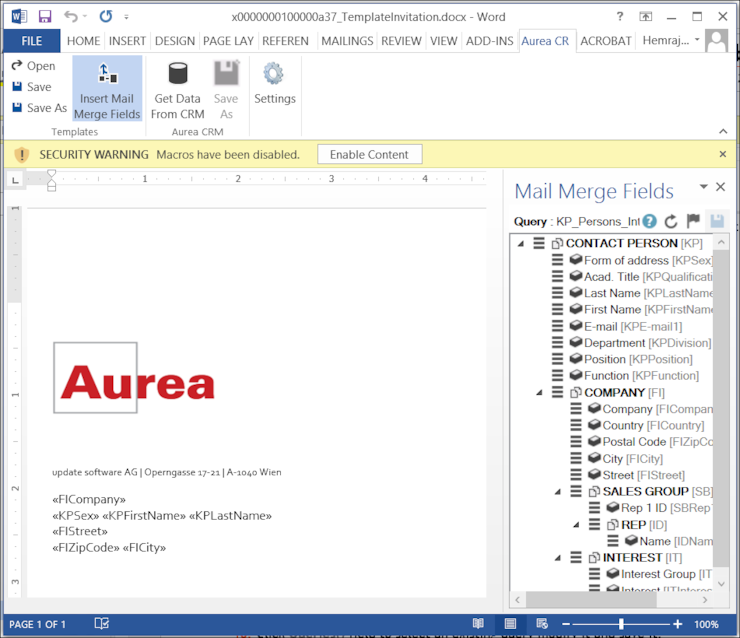This screenshot has height=638, width=740.
Task: Collapse the ribbon with the chevron
Action: (723, 131)
